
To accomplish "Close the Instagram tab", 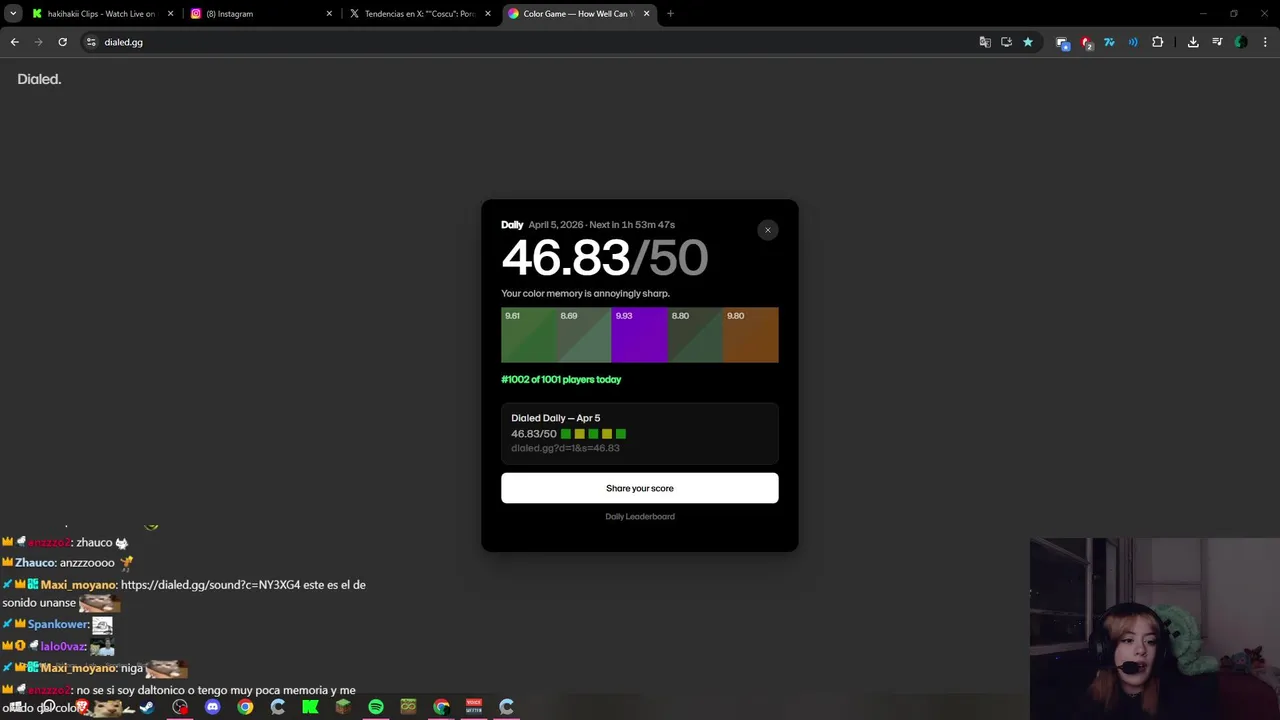I will tap(329, 14).
